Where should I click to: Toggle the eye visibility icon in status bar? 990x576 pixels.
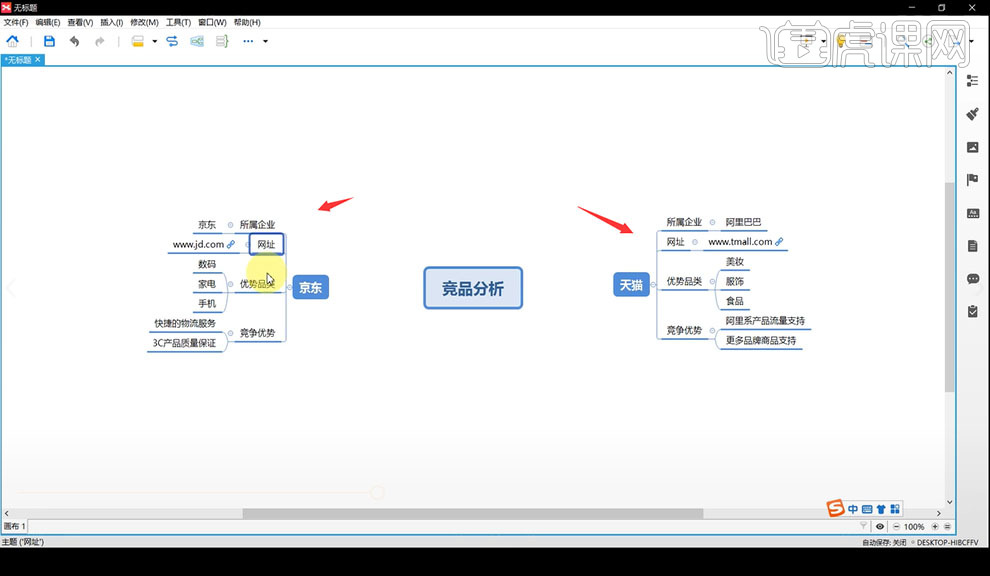(880, 525)
